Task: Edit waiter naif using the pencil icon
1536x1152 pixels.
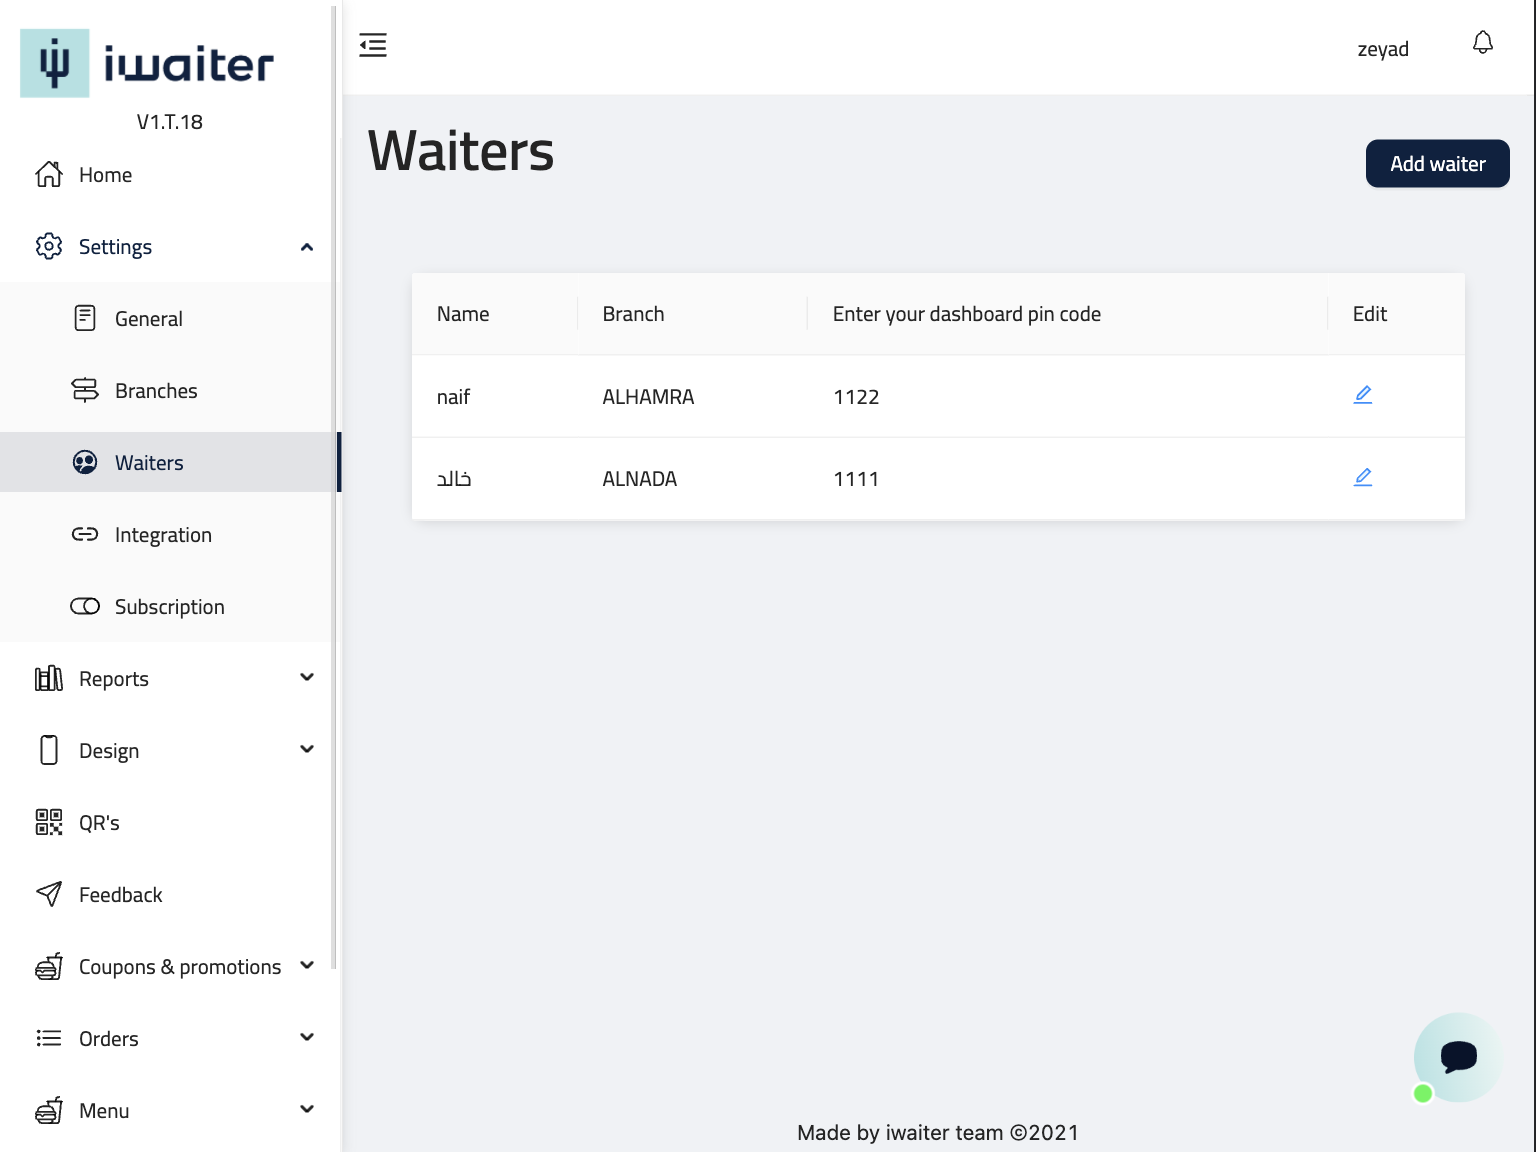Action: pos(1362,395)
